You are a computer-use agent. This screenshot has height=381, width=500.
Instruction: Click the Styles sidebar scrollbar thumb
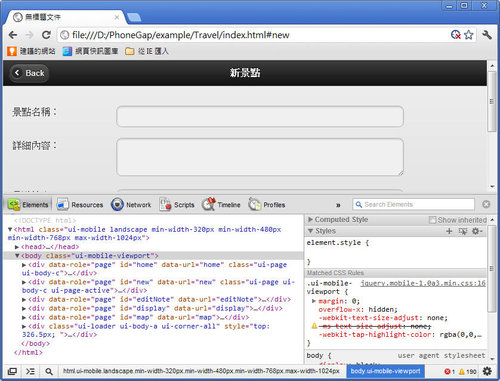491,269
